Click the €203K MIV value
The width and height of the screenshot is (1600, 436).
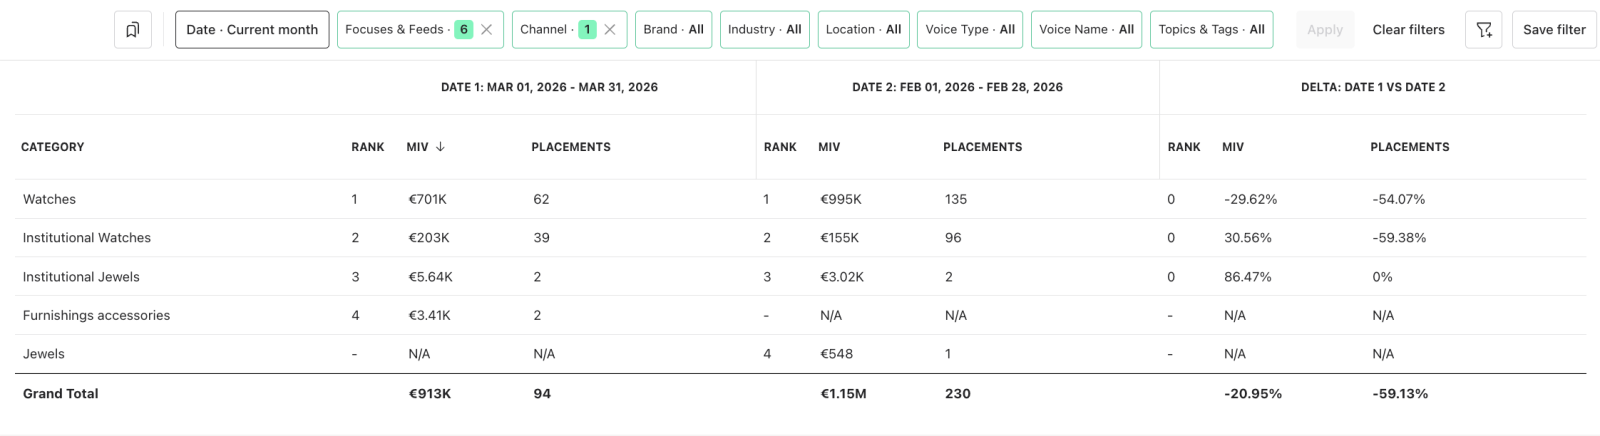(x=429, y=238)
